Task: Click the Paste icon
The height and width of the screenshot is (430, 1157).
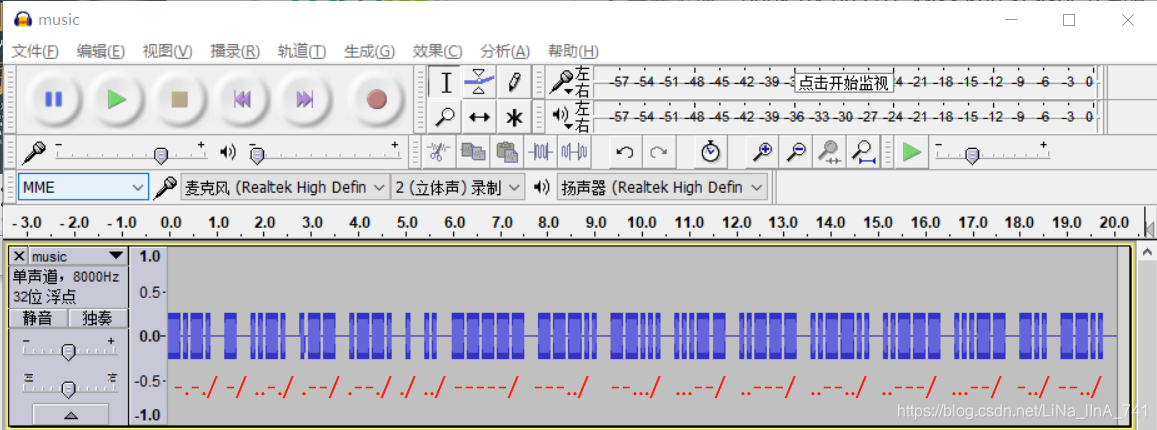Action: 506,153
